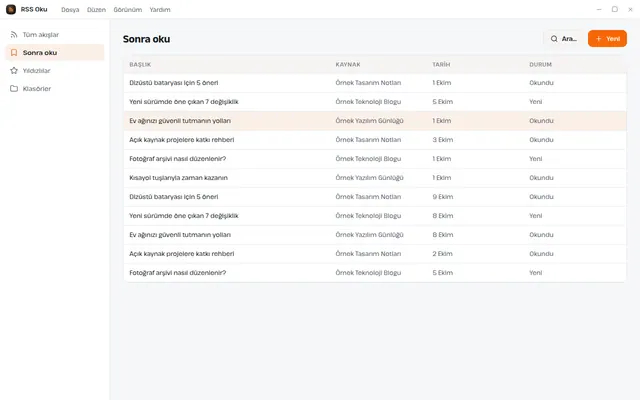Select the Yeni sürümde article dated 5 Ekim
Viewport: 640px width, 400px height.
point(375,102)
